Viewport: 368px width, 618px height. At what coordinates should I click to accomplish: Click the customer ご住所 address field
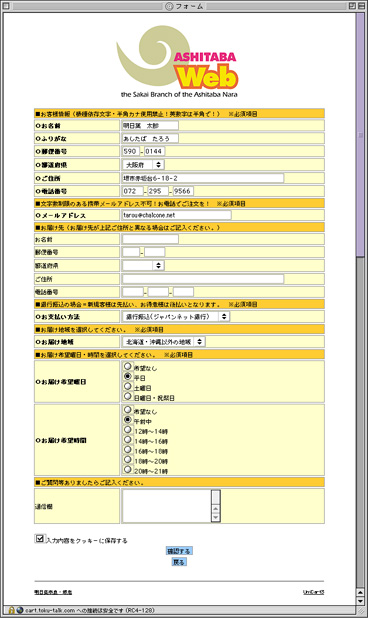pyautogui.click(x=203, y=178)
